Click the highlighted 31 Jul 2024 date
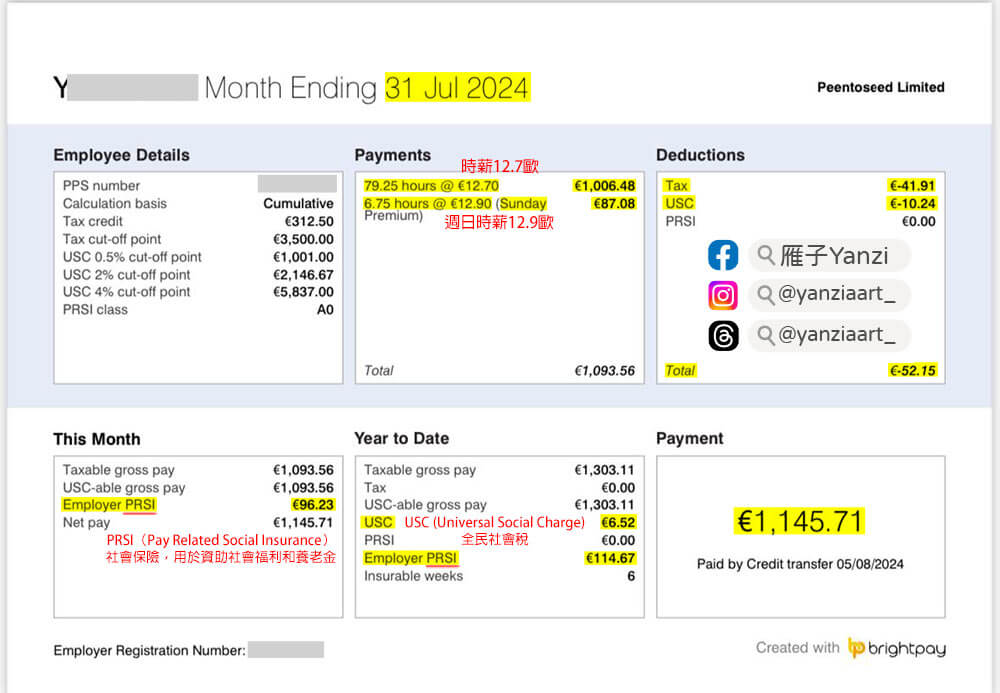 [457, 88]
